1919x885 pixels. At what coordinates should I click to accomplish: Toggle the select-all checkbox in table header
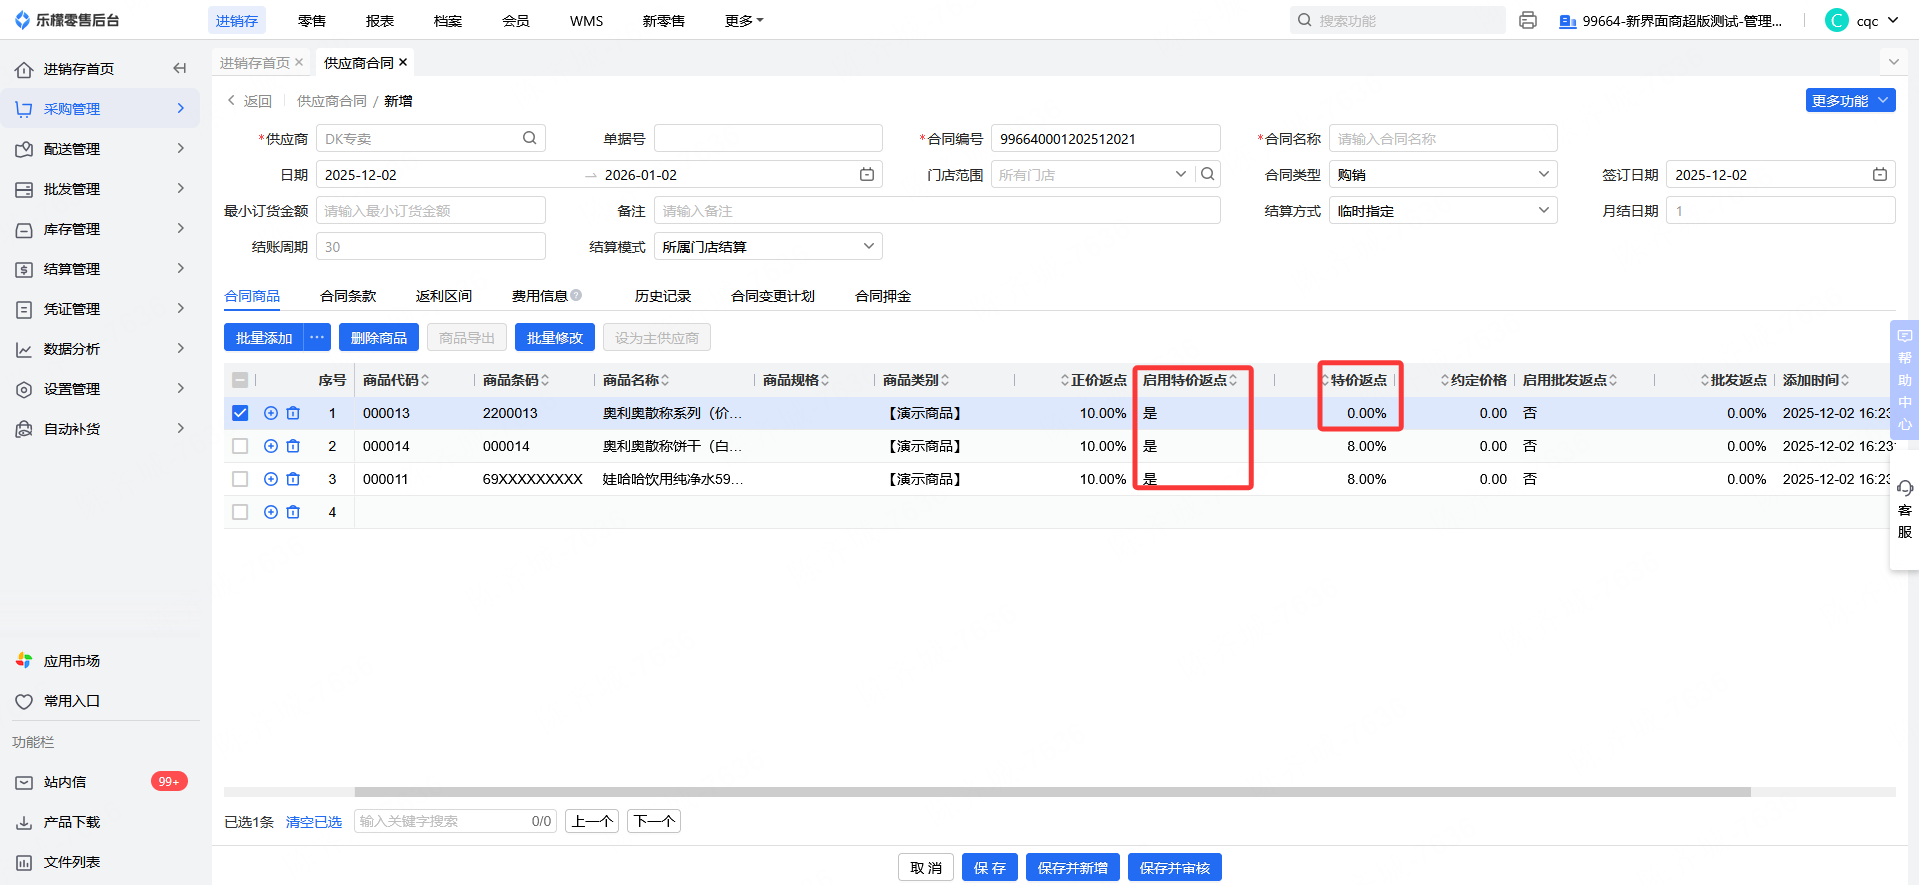[x=240, y=380]
